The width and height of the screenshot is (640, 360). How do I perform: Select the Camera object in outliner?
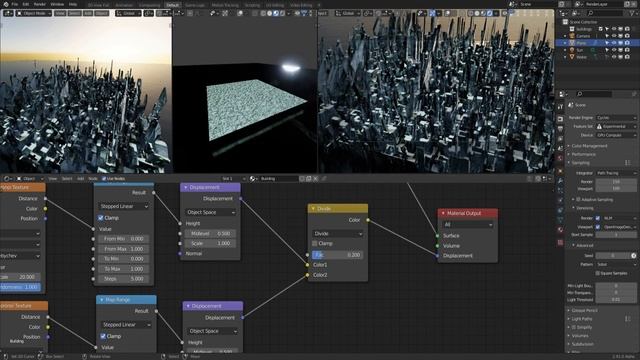[583, 36]
